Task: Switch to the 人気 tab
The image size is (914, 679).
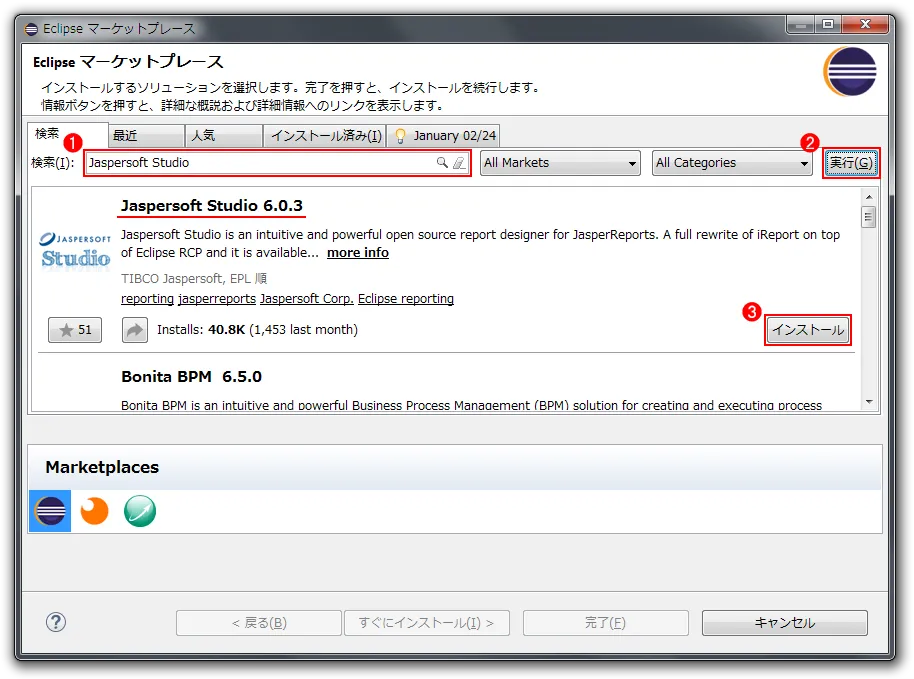Action: pos(224,136)
